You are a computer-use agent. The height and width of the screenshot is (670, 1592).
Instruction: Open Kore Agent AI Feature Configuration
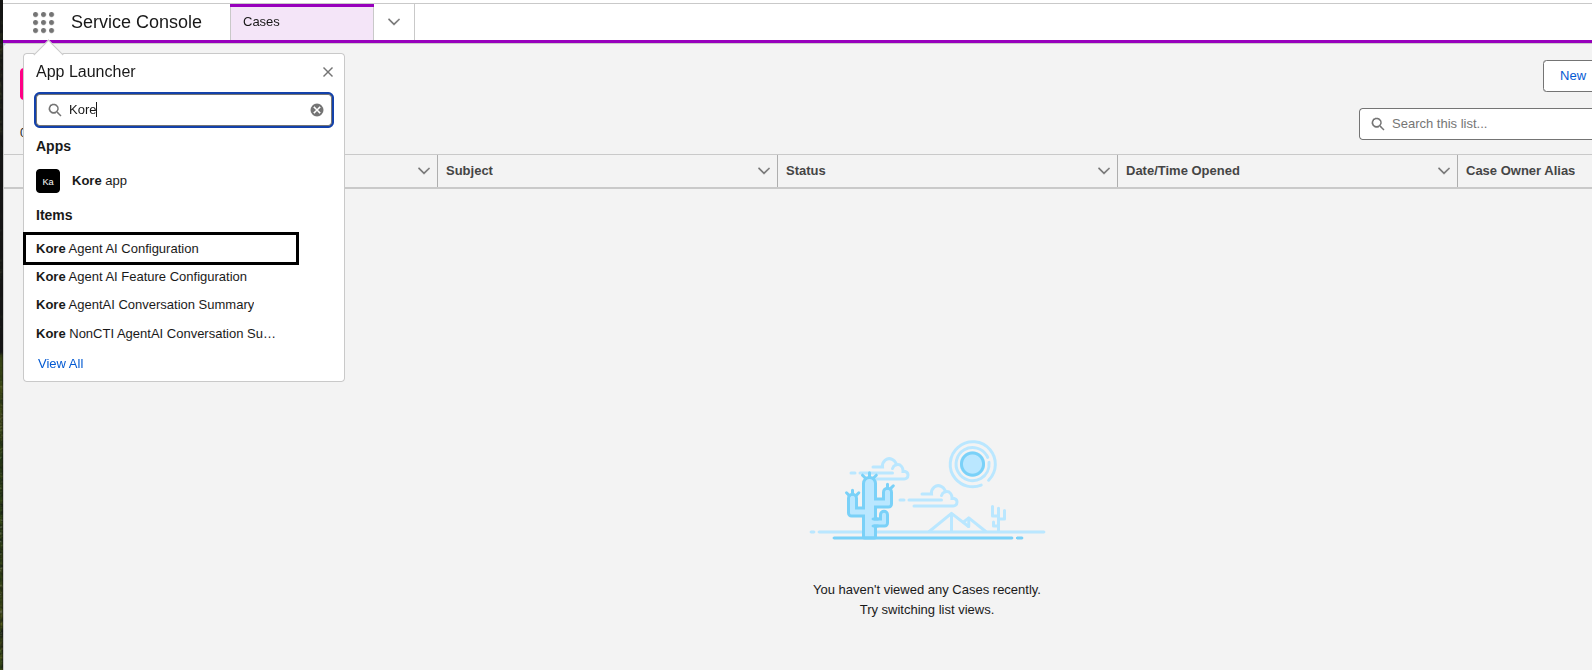(141, 277)
